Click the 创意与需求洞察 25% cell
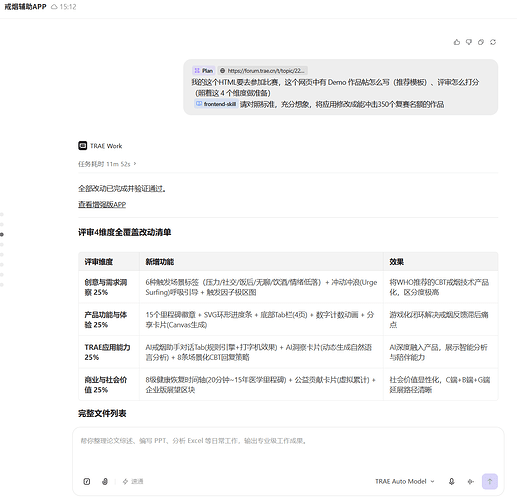Image resolution: width=517 pixels, height=500 pixels. click(x=109, y=287)
